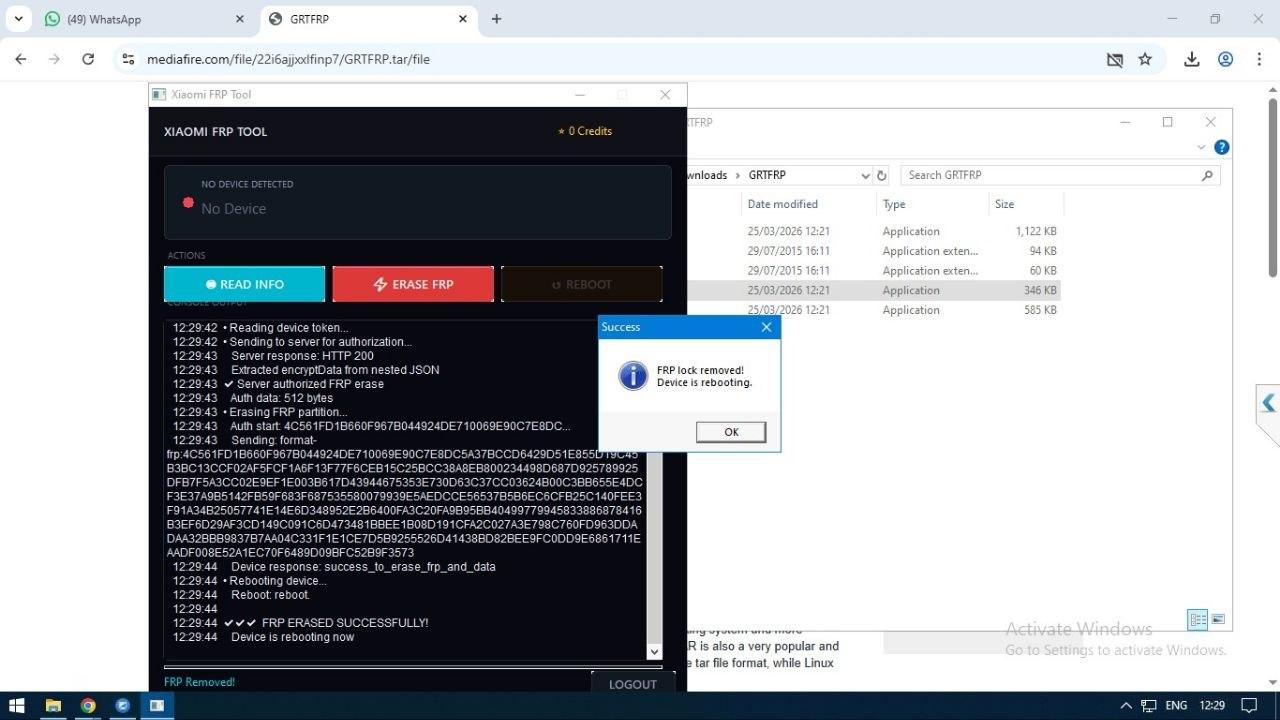Go back in Chrome

[21, 59]
